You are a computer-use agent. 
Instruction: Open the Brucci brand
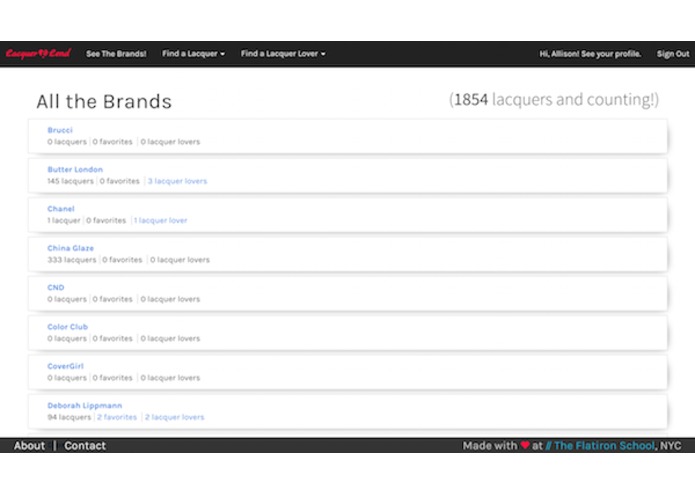point(60,130)
